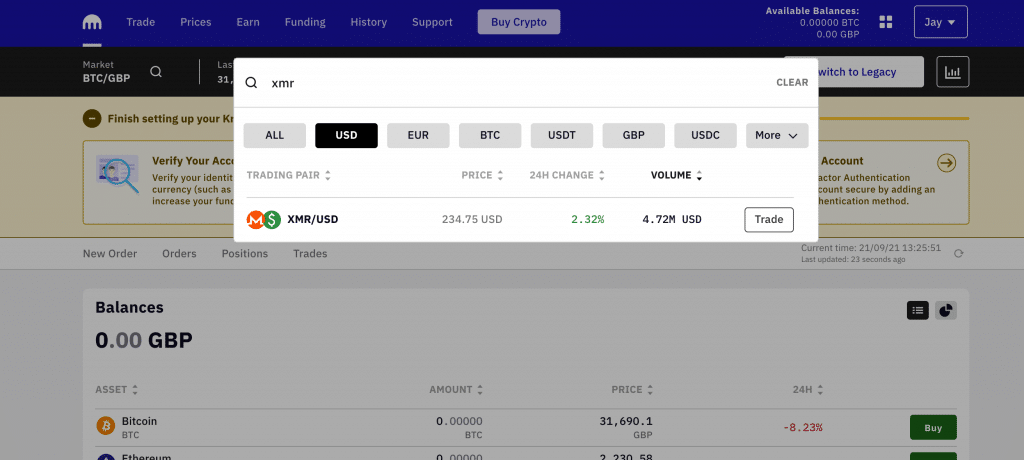Click the BTC/GBP market label

click(106, 78)
